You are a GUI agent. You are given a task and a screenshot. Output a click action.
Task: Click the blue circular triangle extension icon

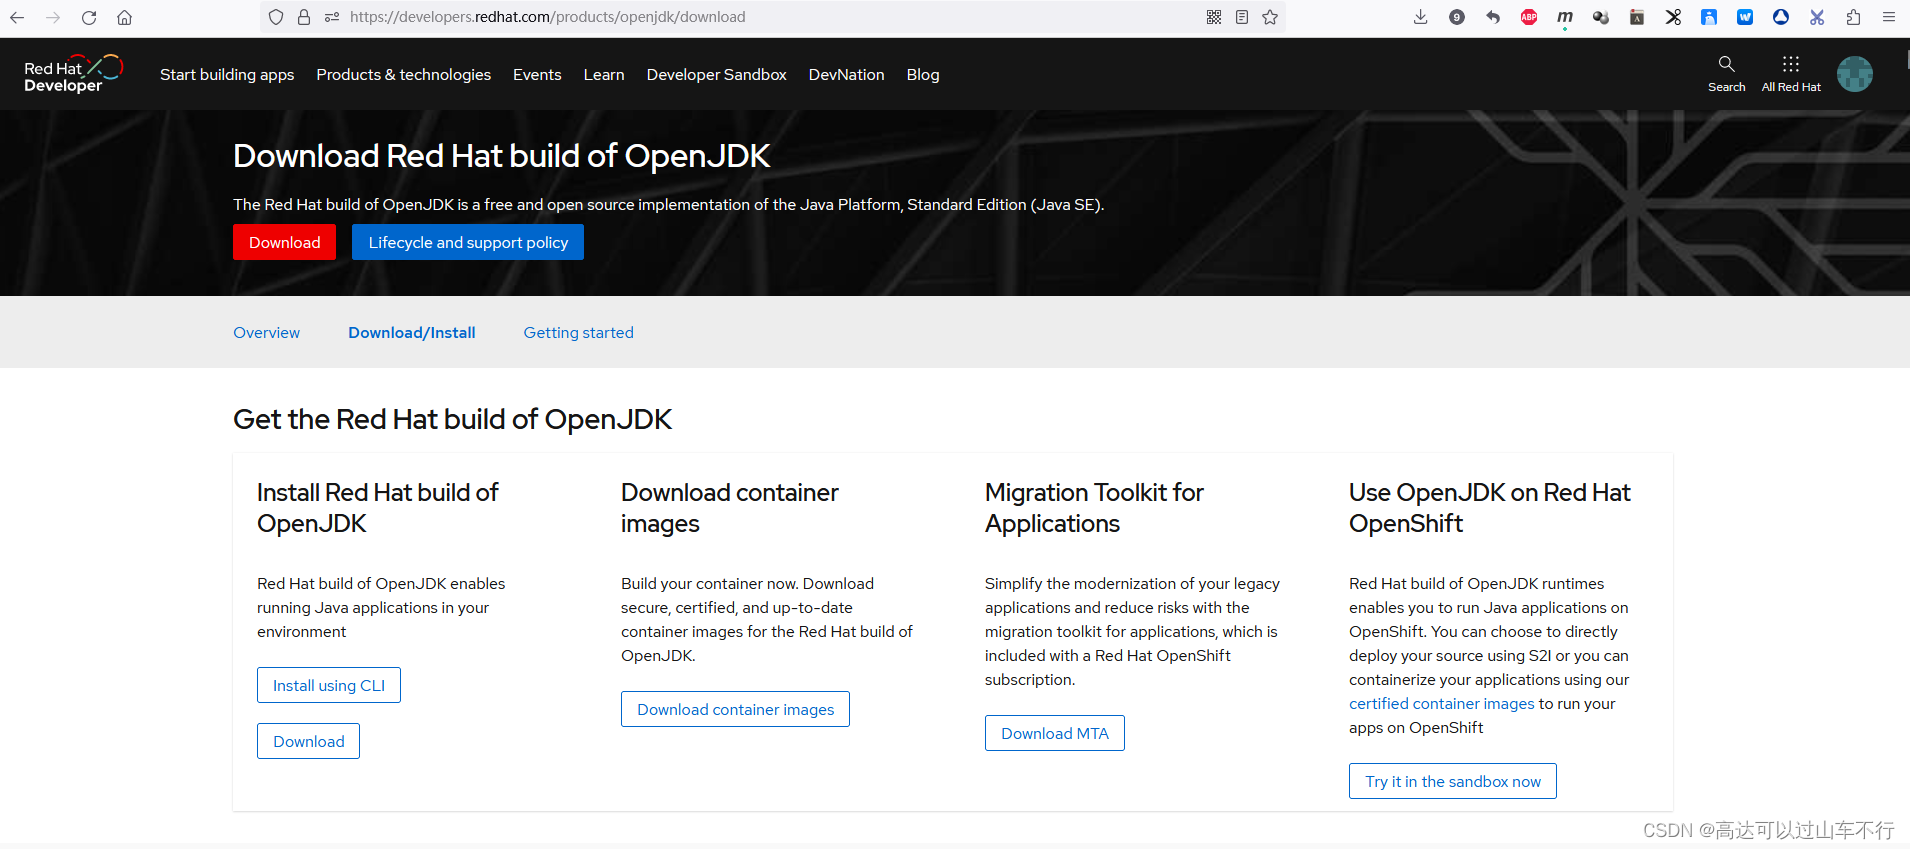pos(1781,17)
